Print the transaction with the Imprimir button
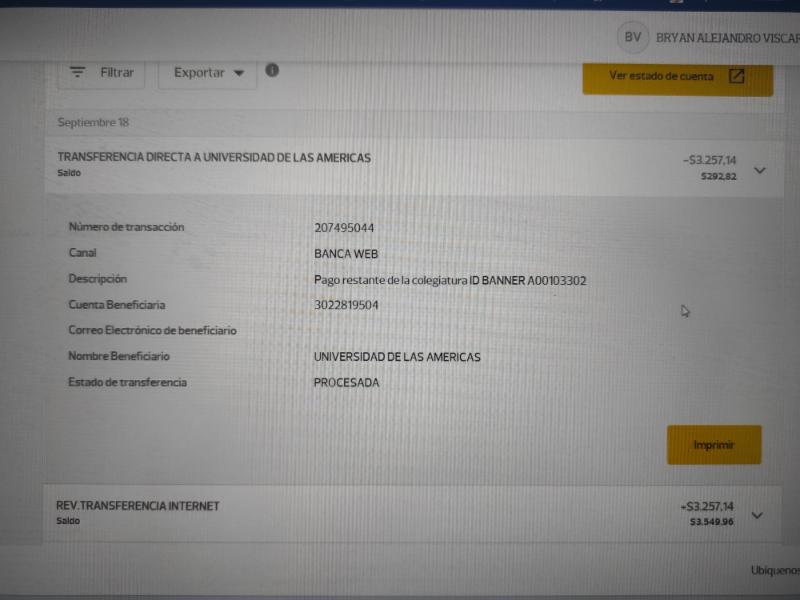Image resolution: width=800 pixels, height=600 pixels. (714, 445)
